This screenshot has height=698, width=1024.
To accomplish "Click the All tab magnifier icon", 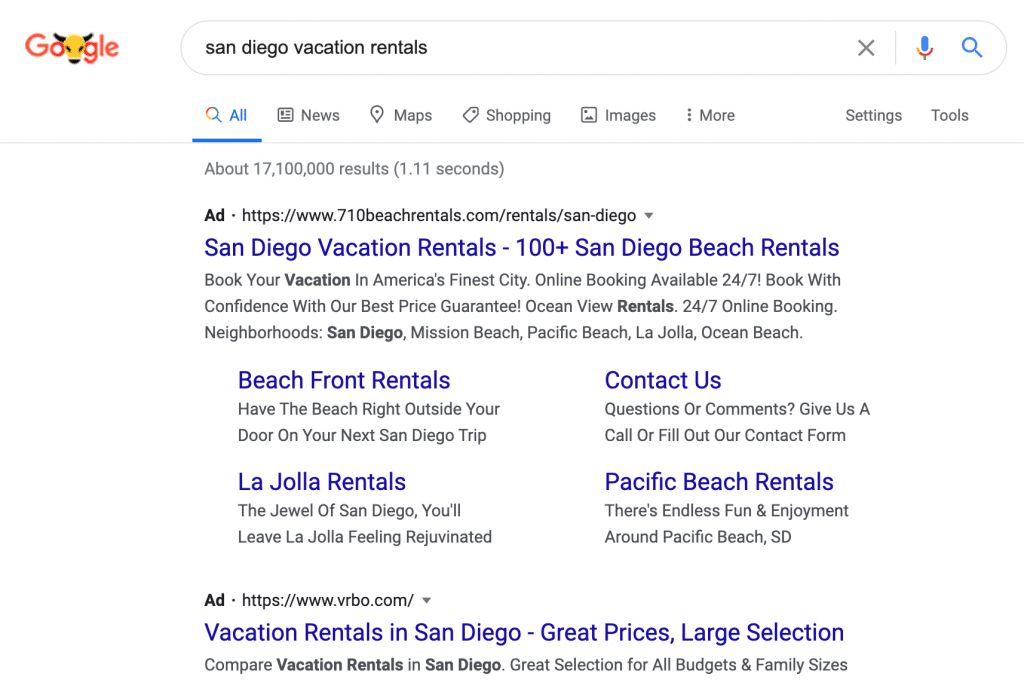I will [213, 115].
